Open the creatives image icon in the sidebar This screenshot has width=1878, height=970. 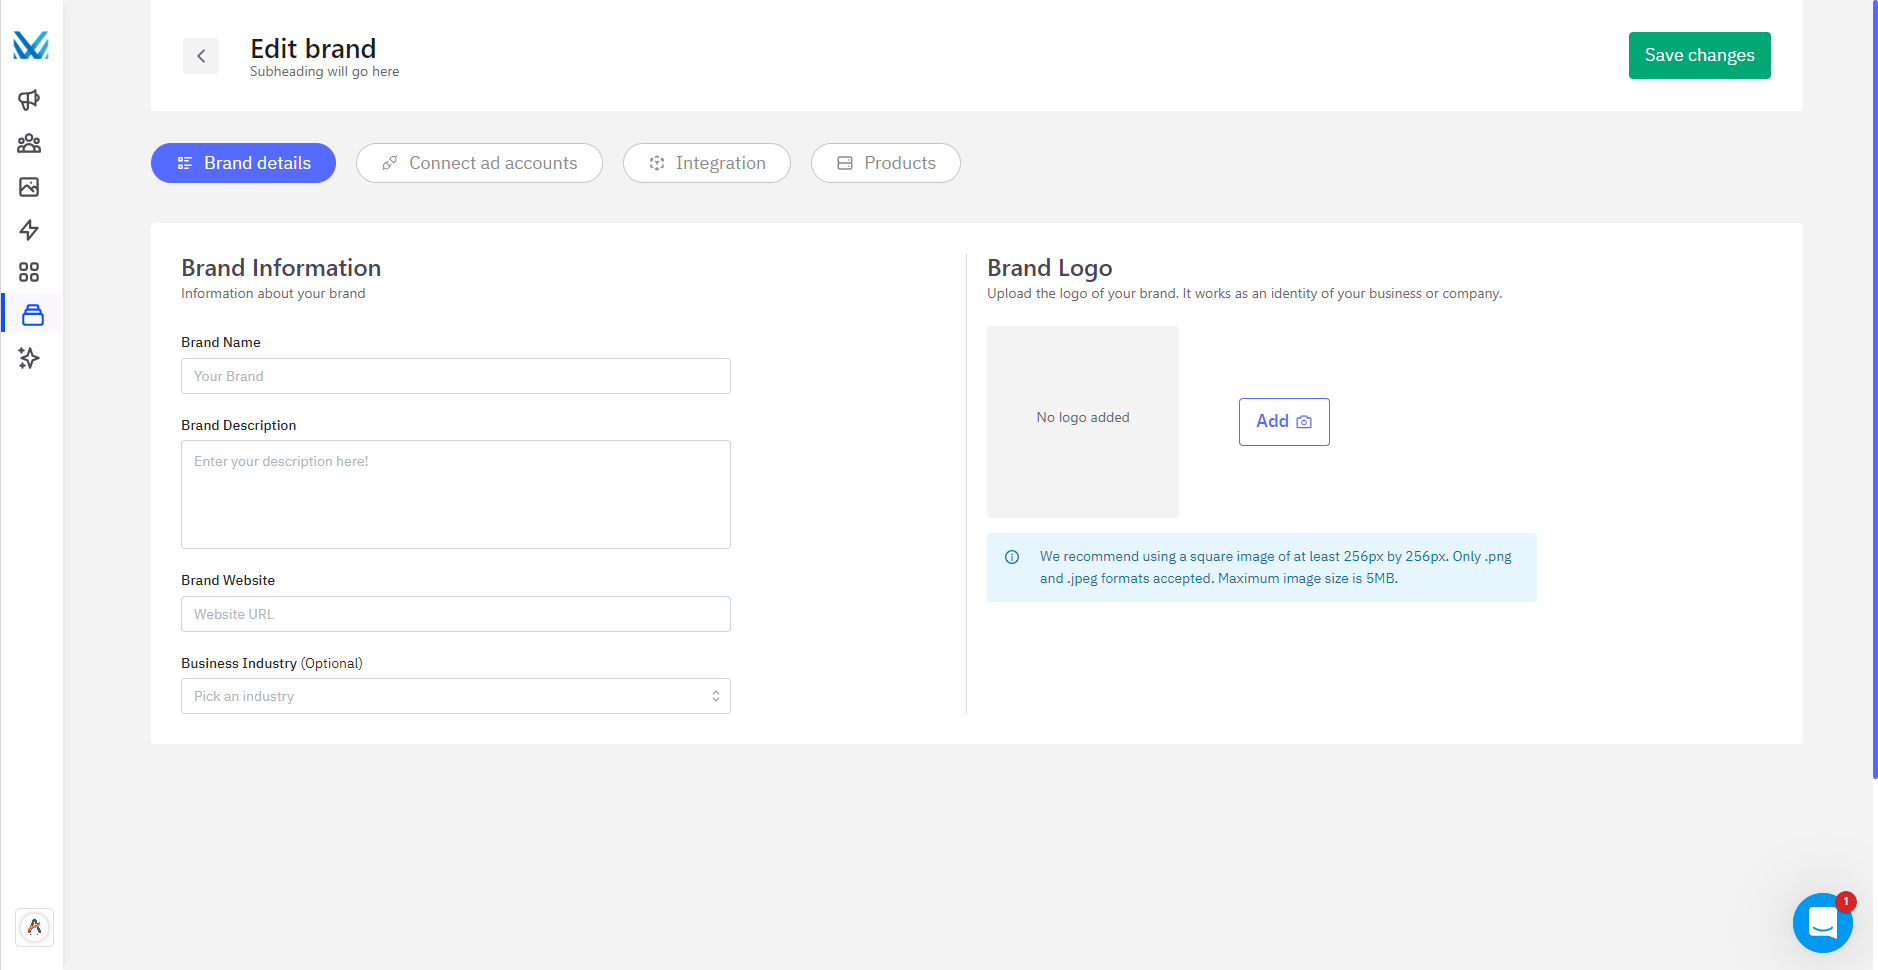pos(29,187)
